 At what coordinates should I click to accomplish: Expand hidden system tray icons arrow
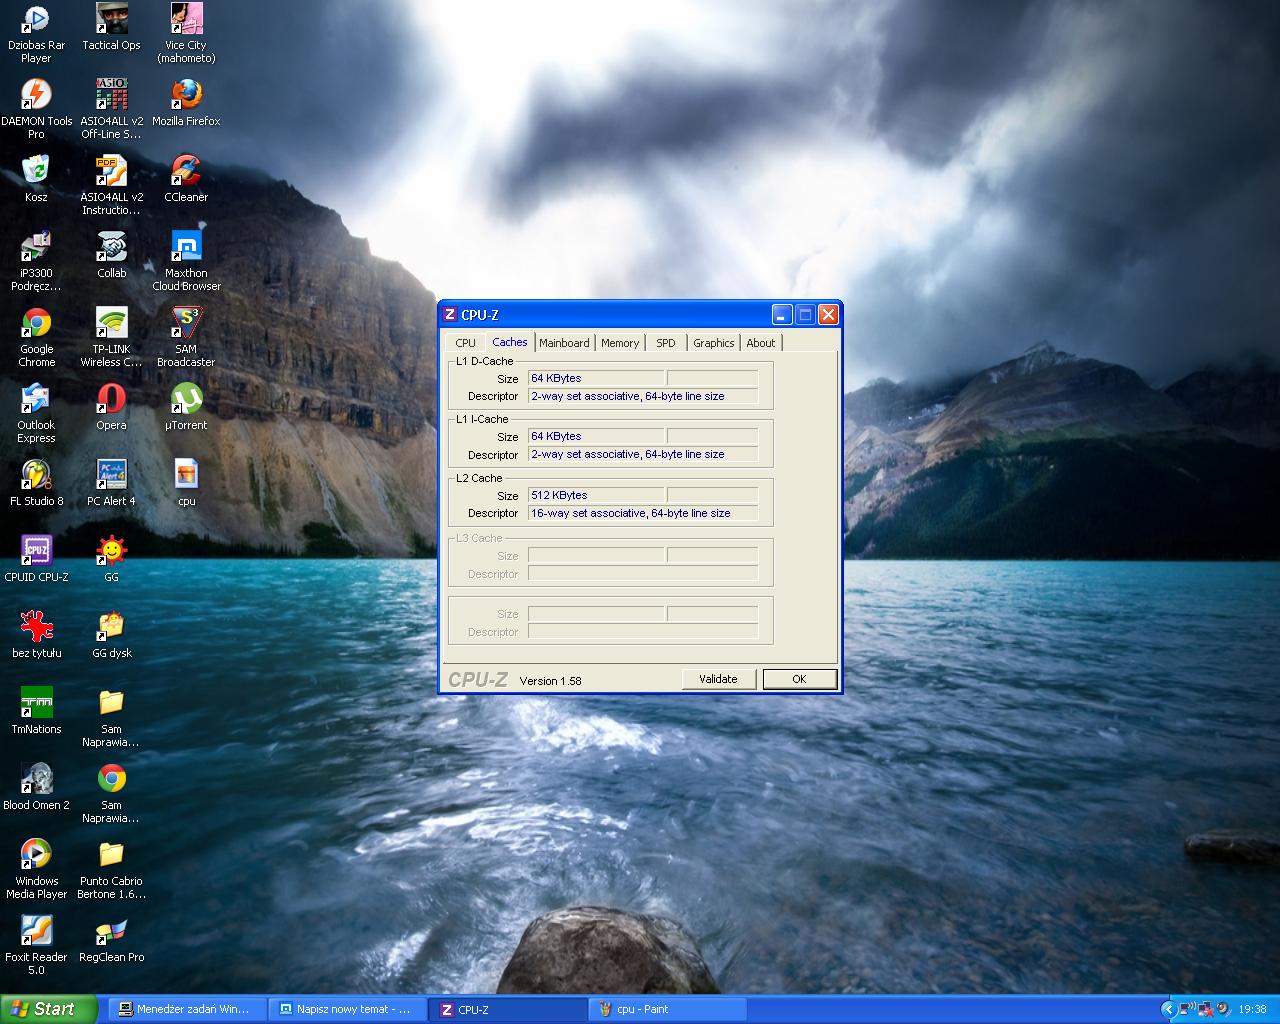[1167, 1009]
